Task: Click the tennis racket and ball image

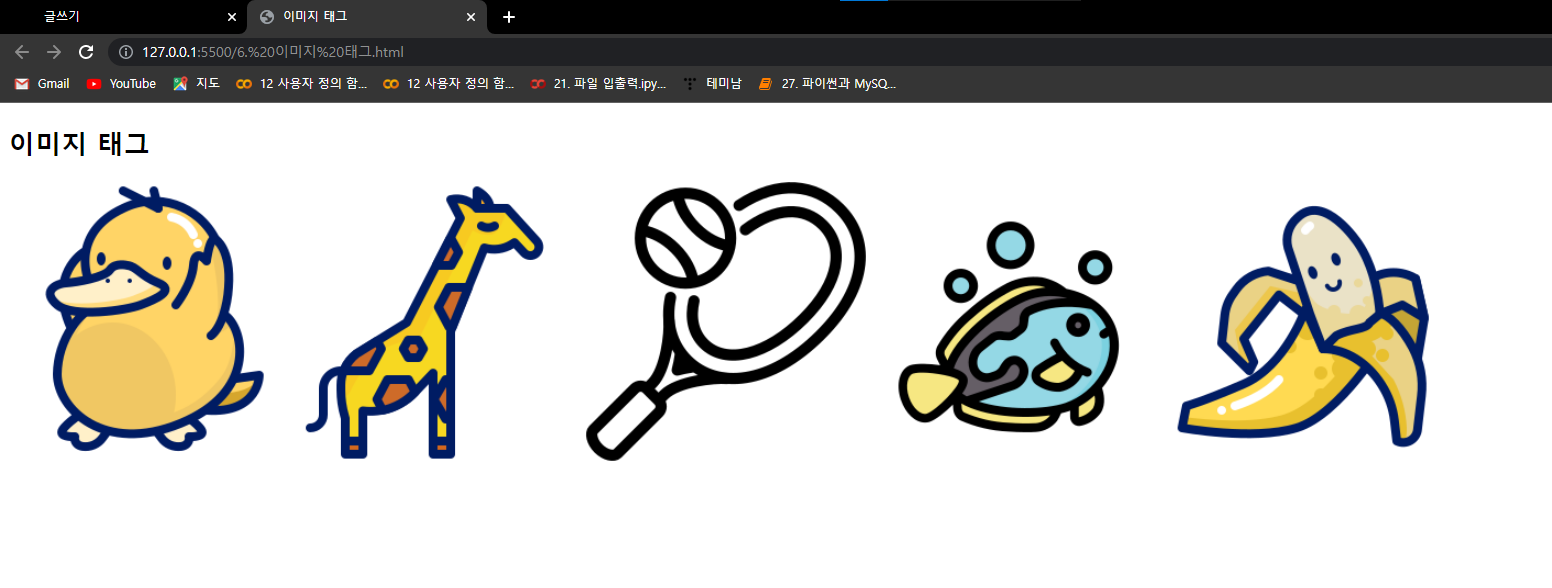Action: point(727,321)
